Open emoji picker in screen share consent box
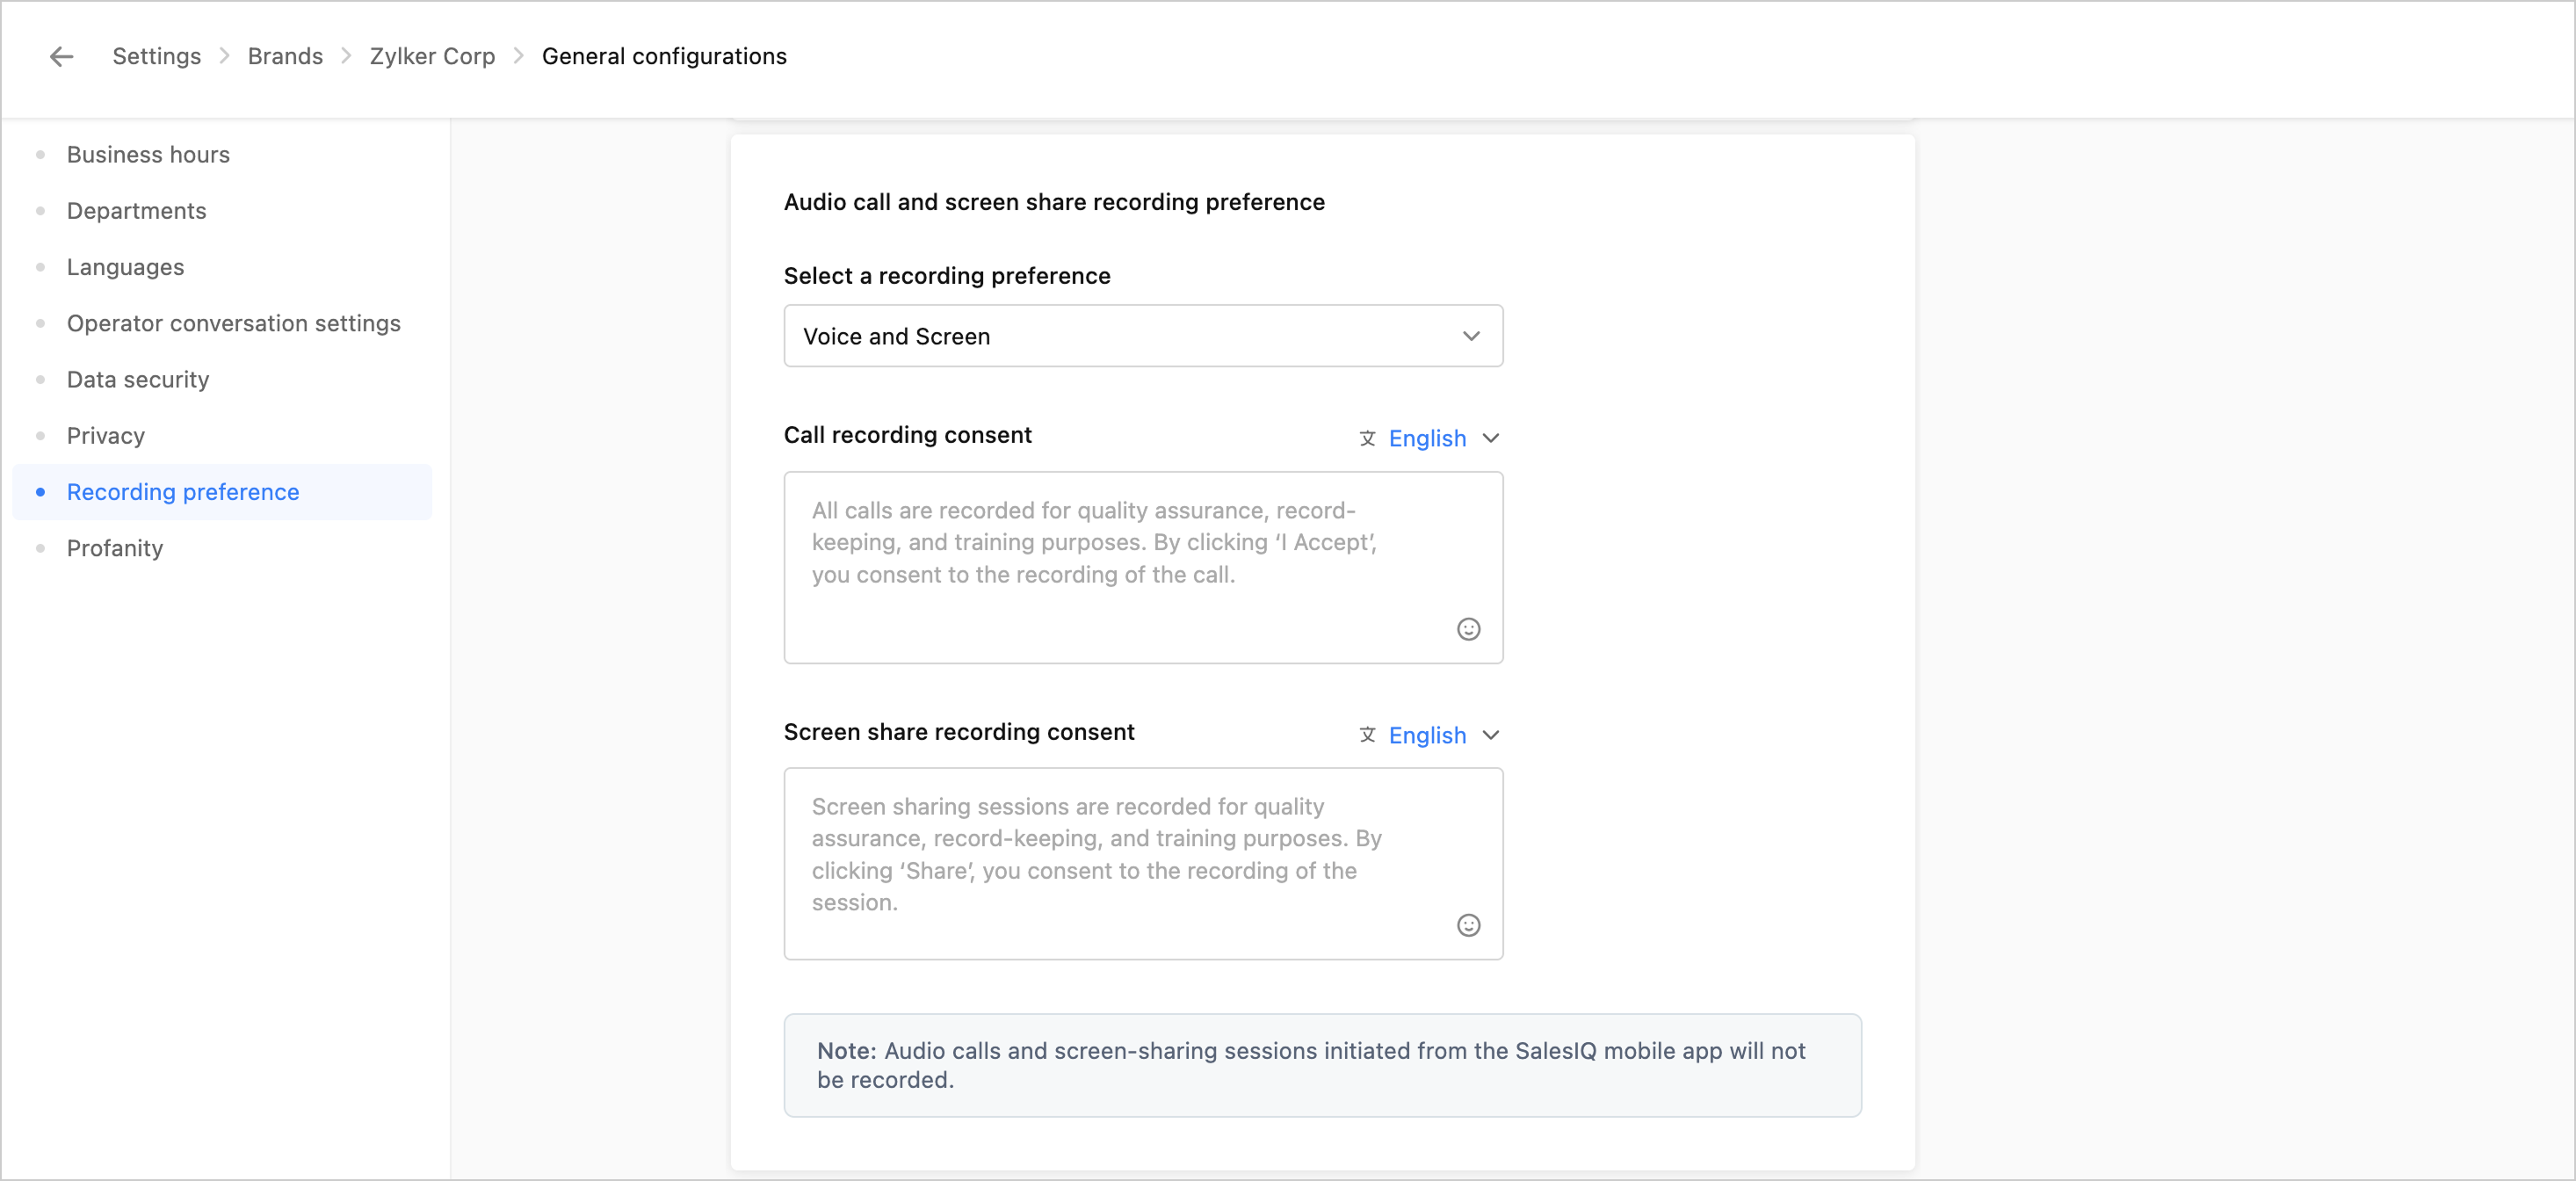 [x=1467, y=925]
